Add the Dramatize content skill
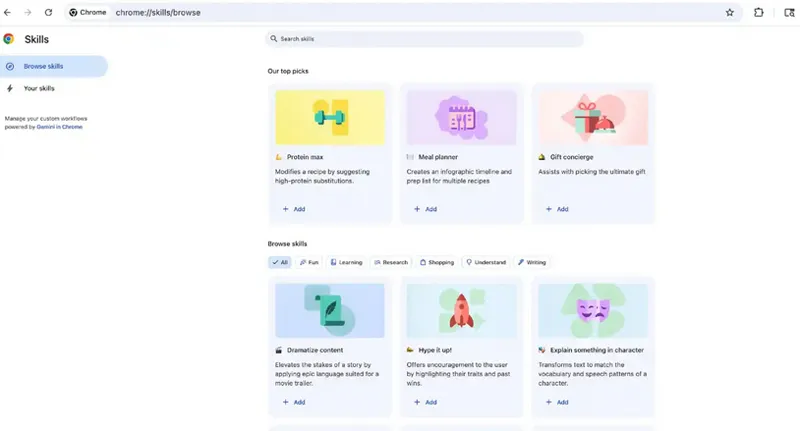This screenshot has height=431, width=800. click(x=294, y=402)
